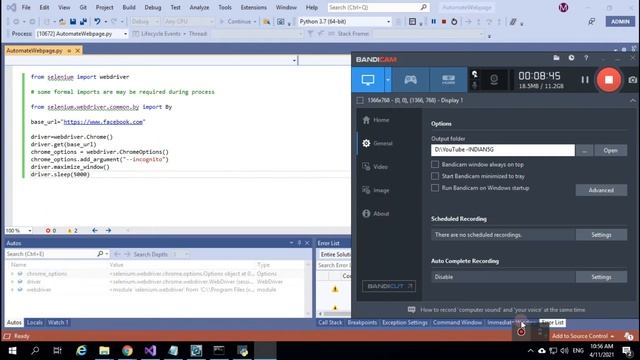Open Add to Source Control in status bar
The width and height of the screenshot is (640, 360).
pyautogui.click(x=583, y=336)
